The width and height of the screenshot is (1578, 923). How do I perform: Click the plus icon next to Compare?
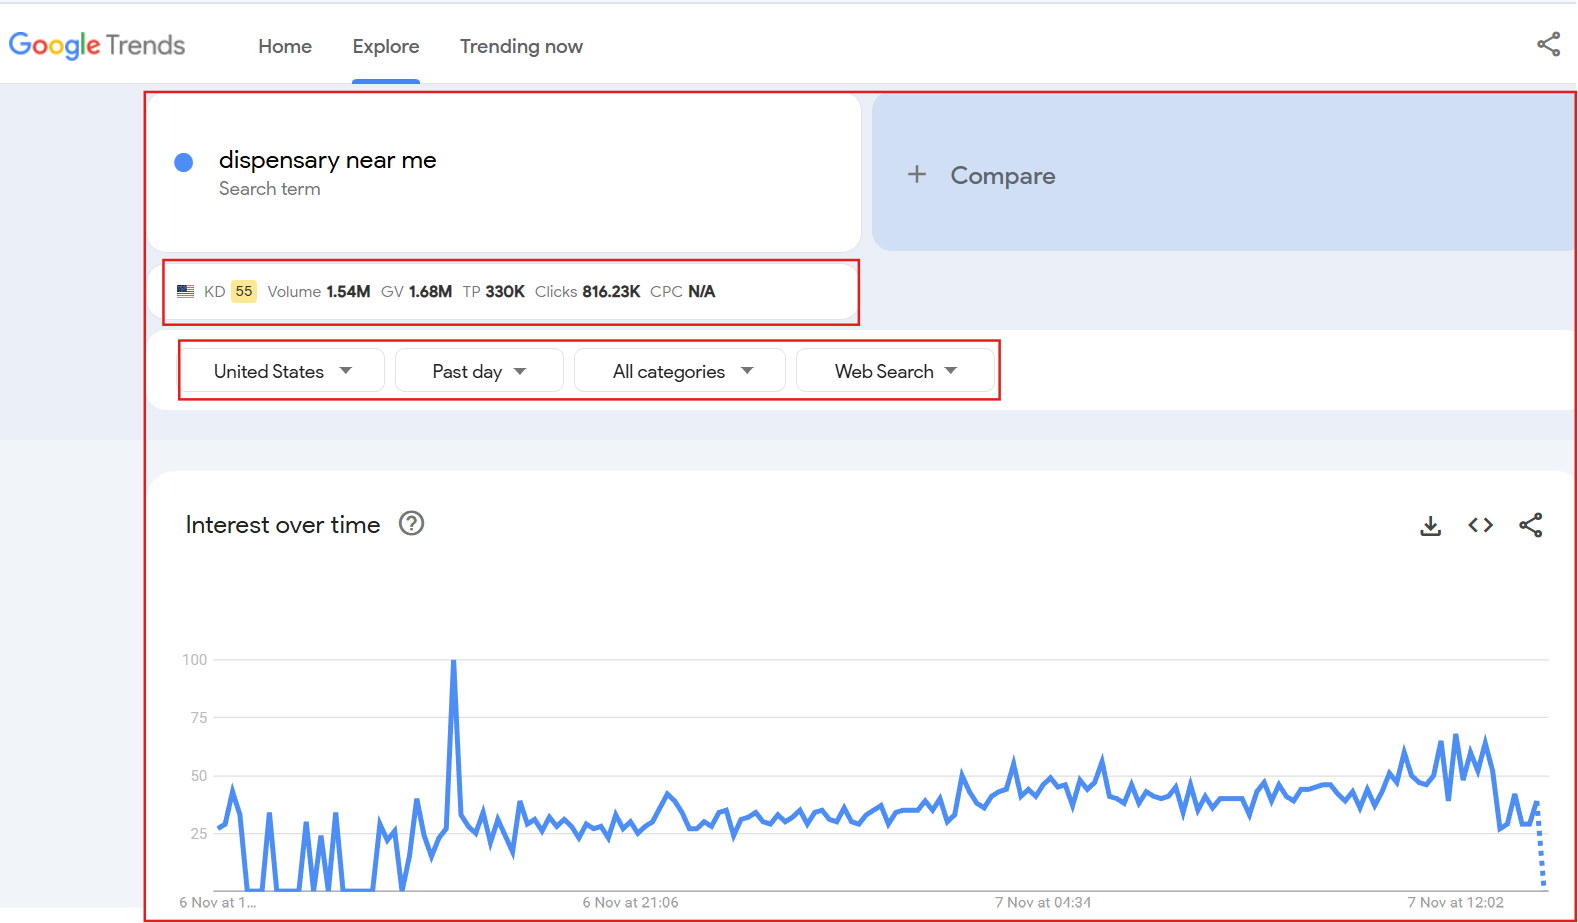917,175
